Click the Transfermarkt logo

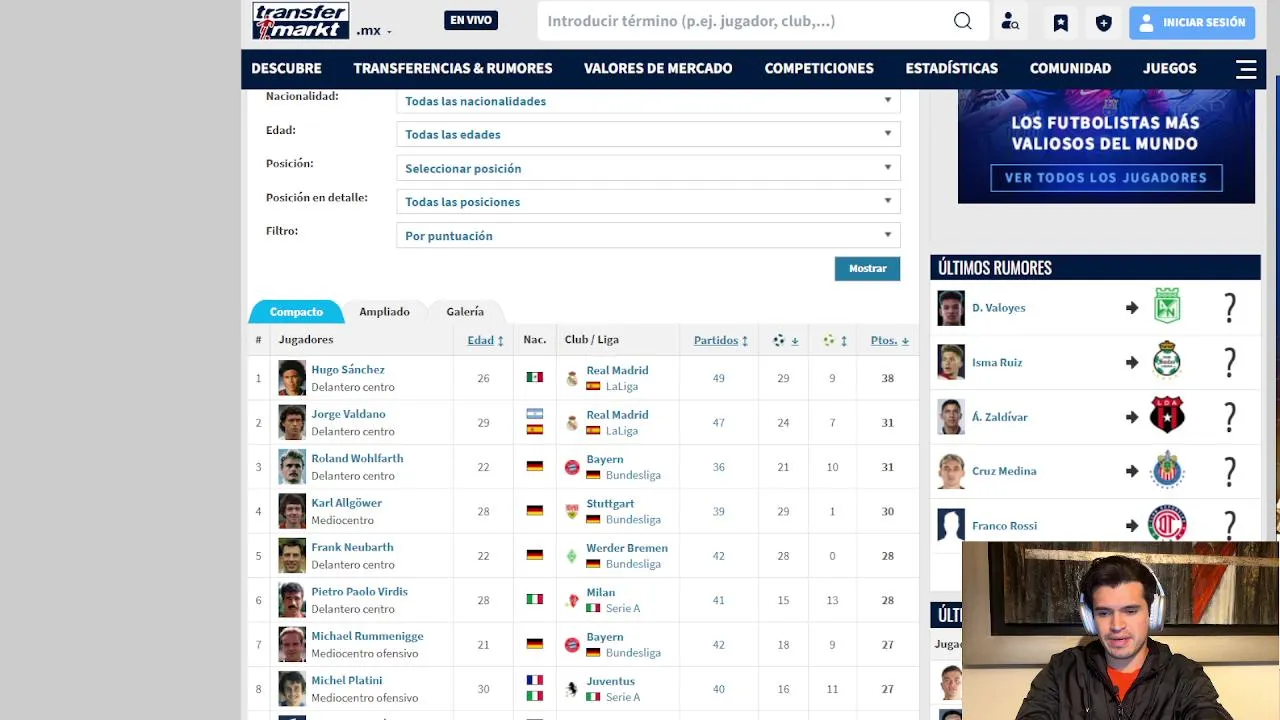[x=301, y=21]
